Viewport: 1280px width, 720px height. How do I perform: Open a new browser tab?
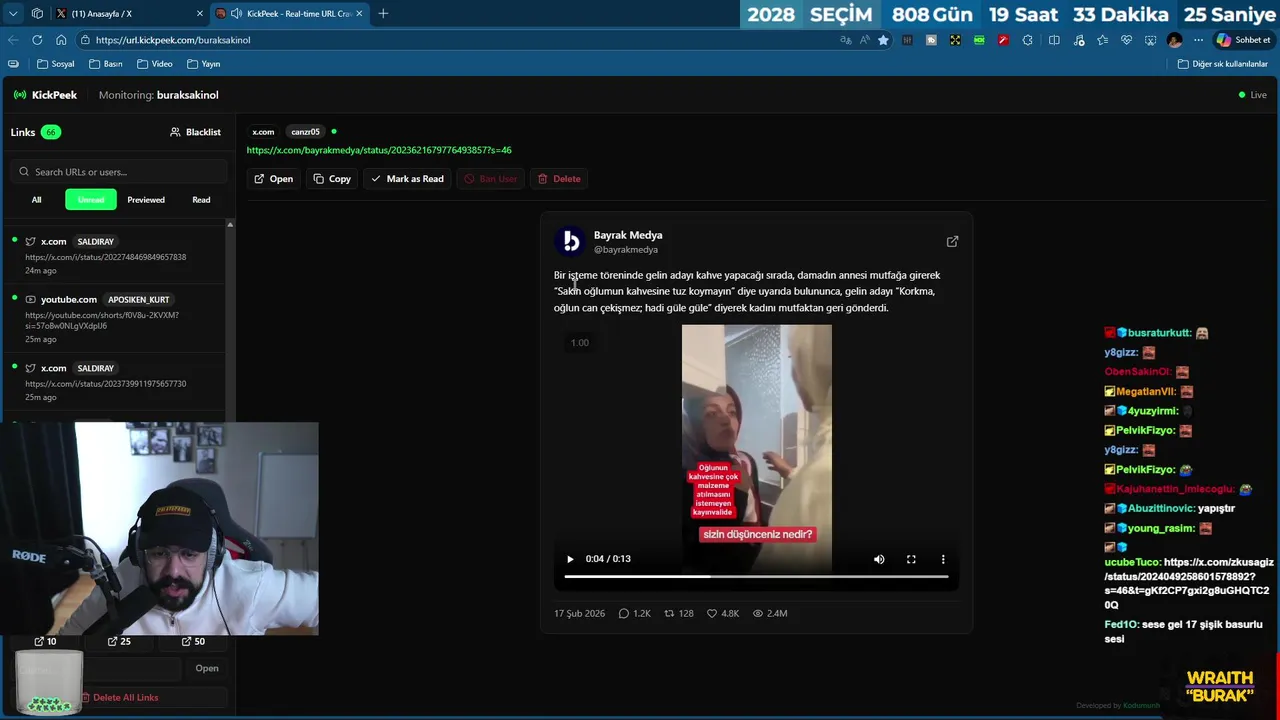pos(383,14)
